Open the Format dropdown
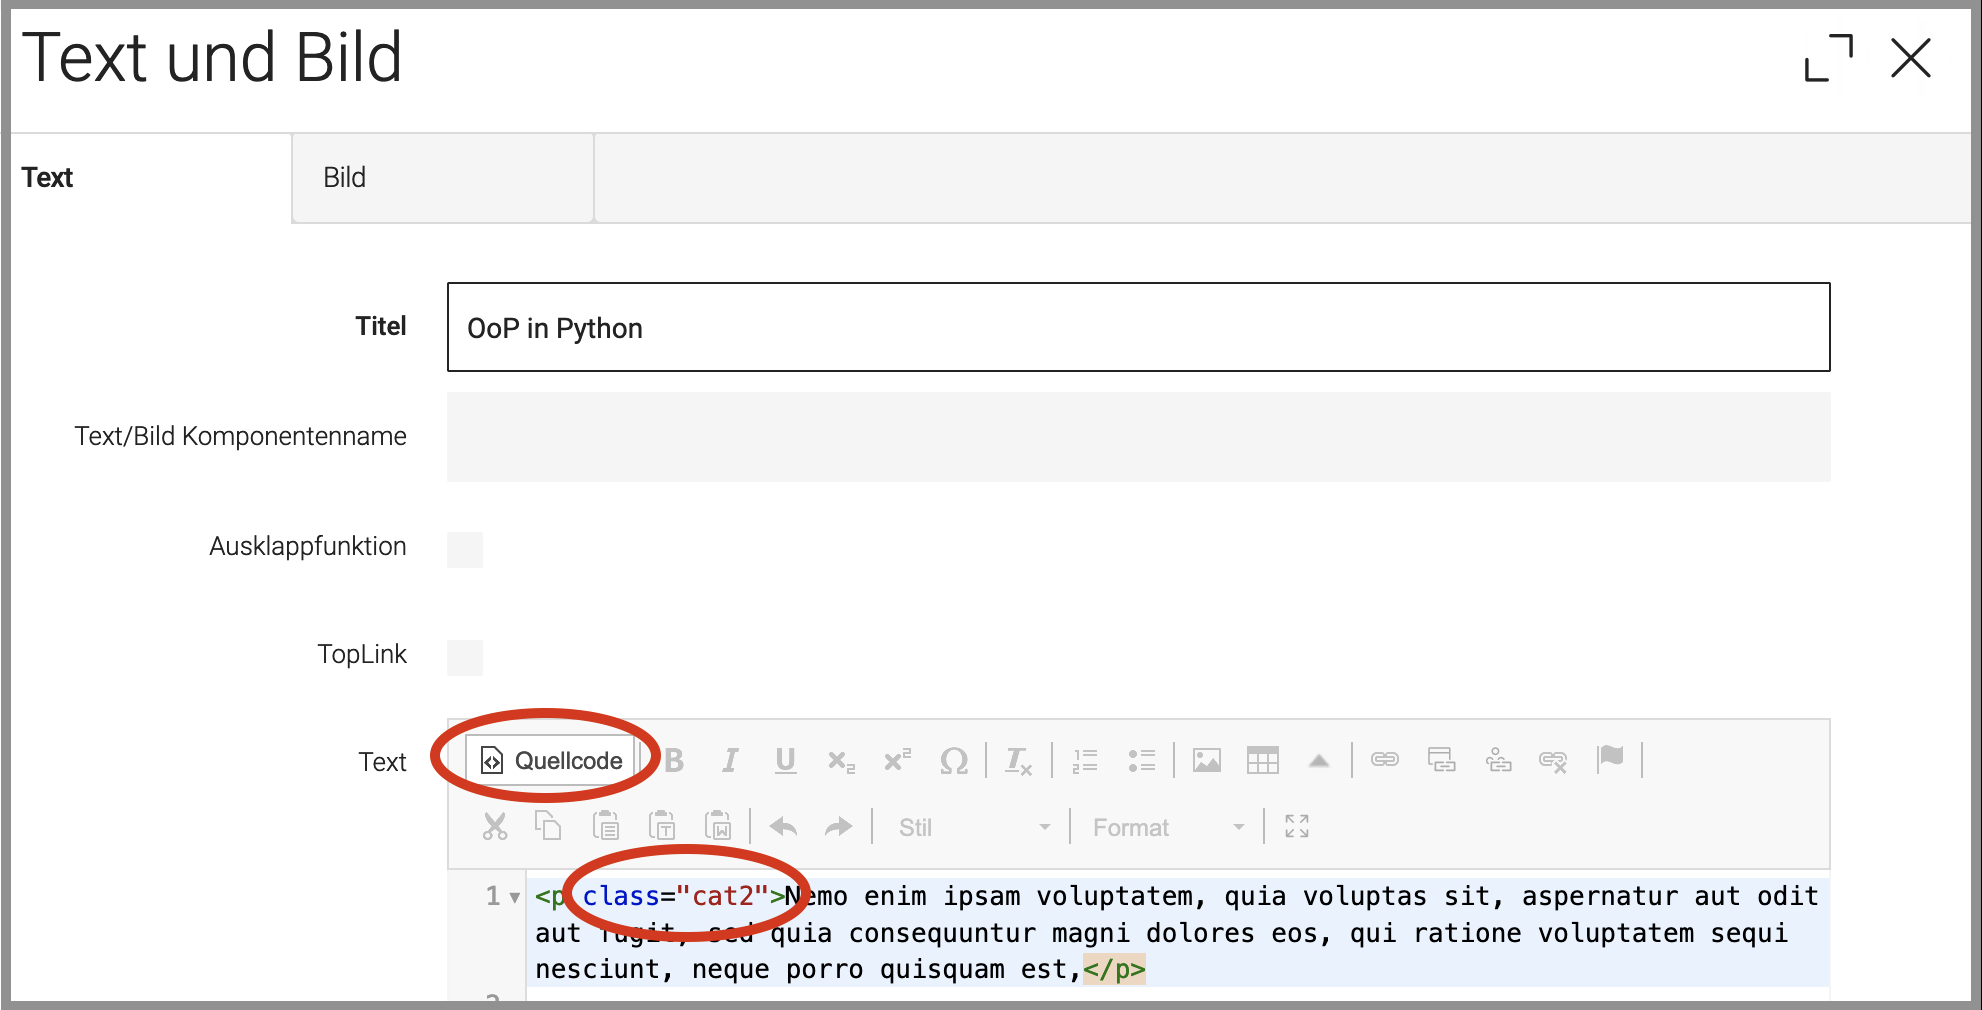 1167,828
